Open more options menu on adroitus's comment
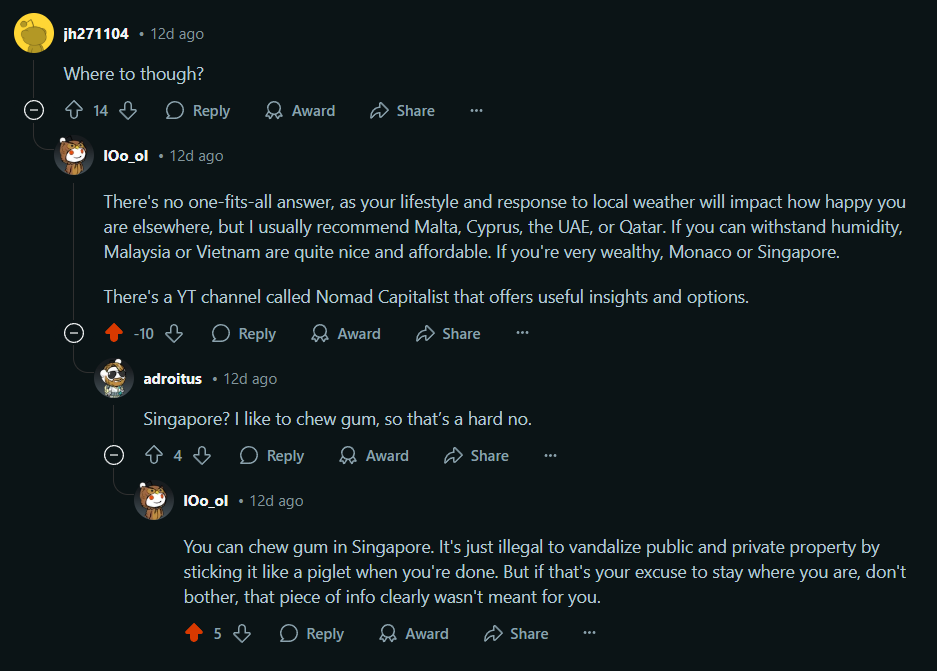The height and width of the screenshot is (671, 937). click(550, 456)
